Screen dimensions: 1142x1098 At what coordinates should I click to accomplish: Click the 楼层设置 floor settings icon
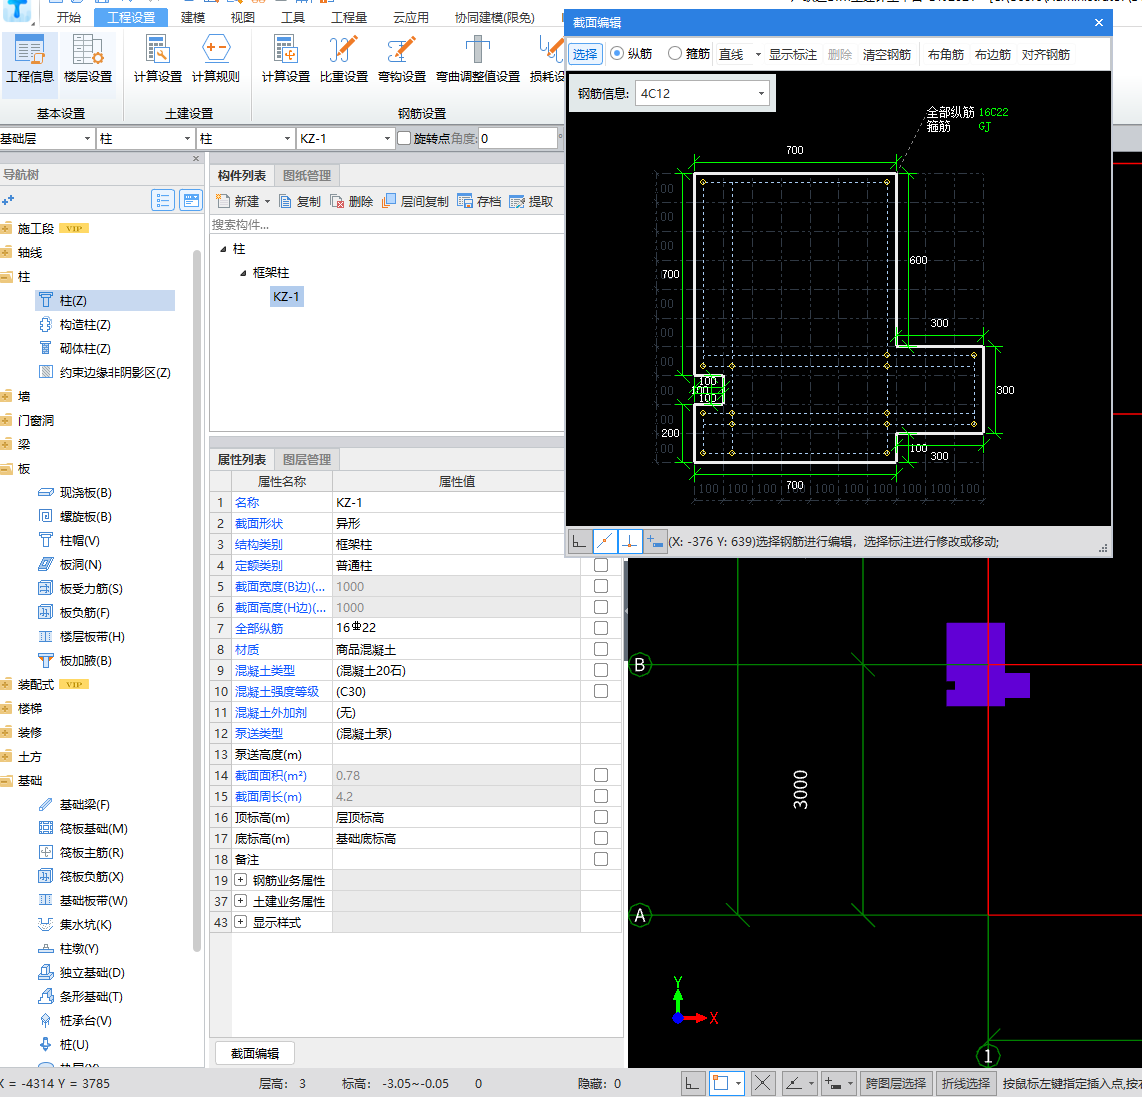(87, 58)
